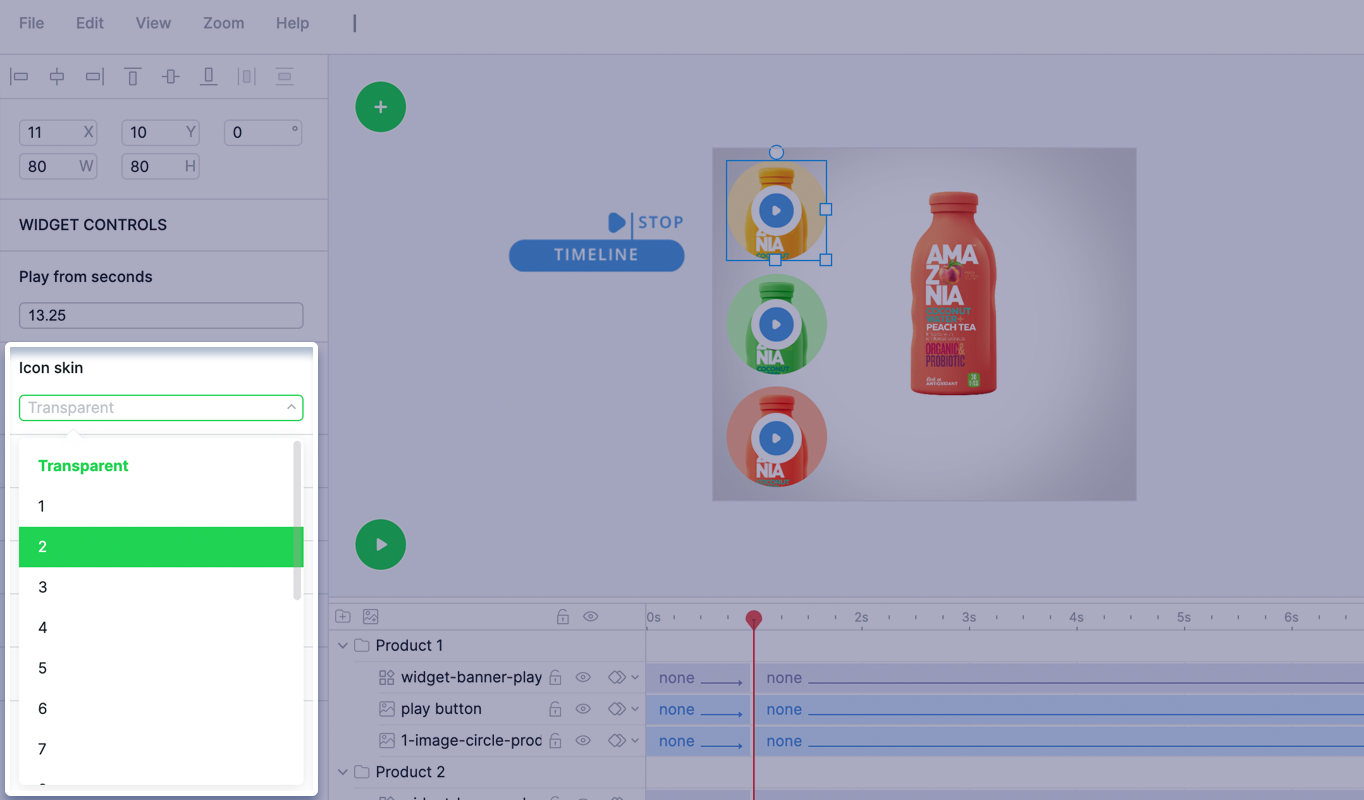Screen dimensions: 1364x800
Task: Choose icon skin option 7
Action: (x=156, y=749)
